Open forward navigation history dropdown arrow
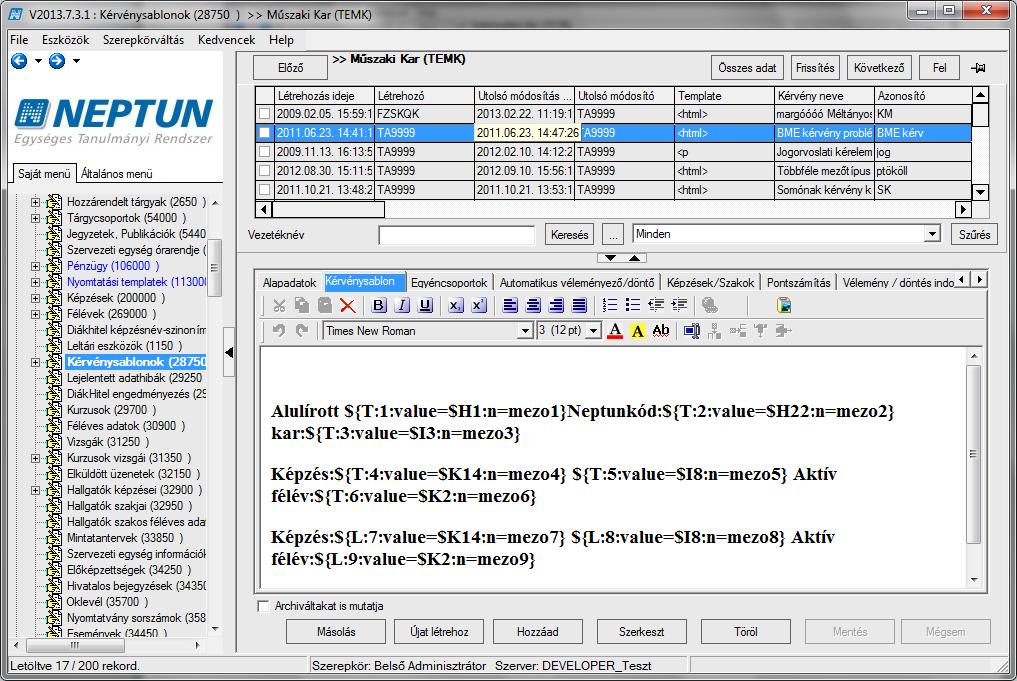1017x681 pixels. (x=77, y=61)
